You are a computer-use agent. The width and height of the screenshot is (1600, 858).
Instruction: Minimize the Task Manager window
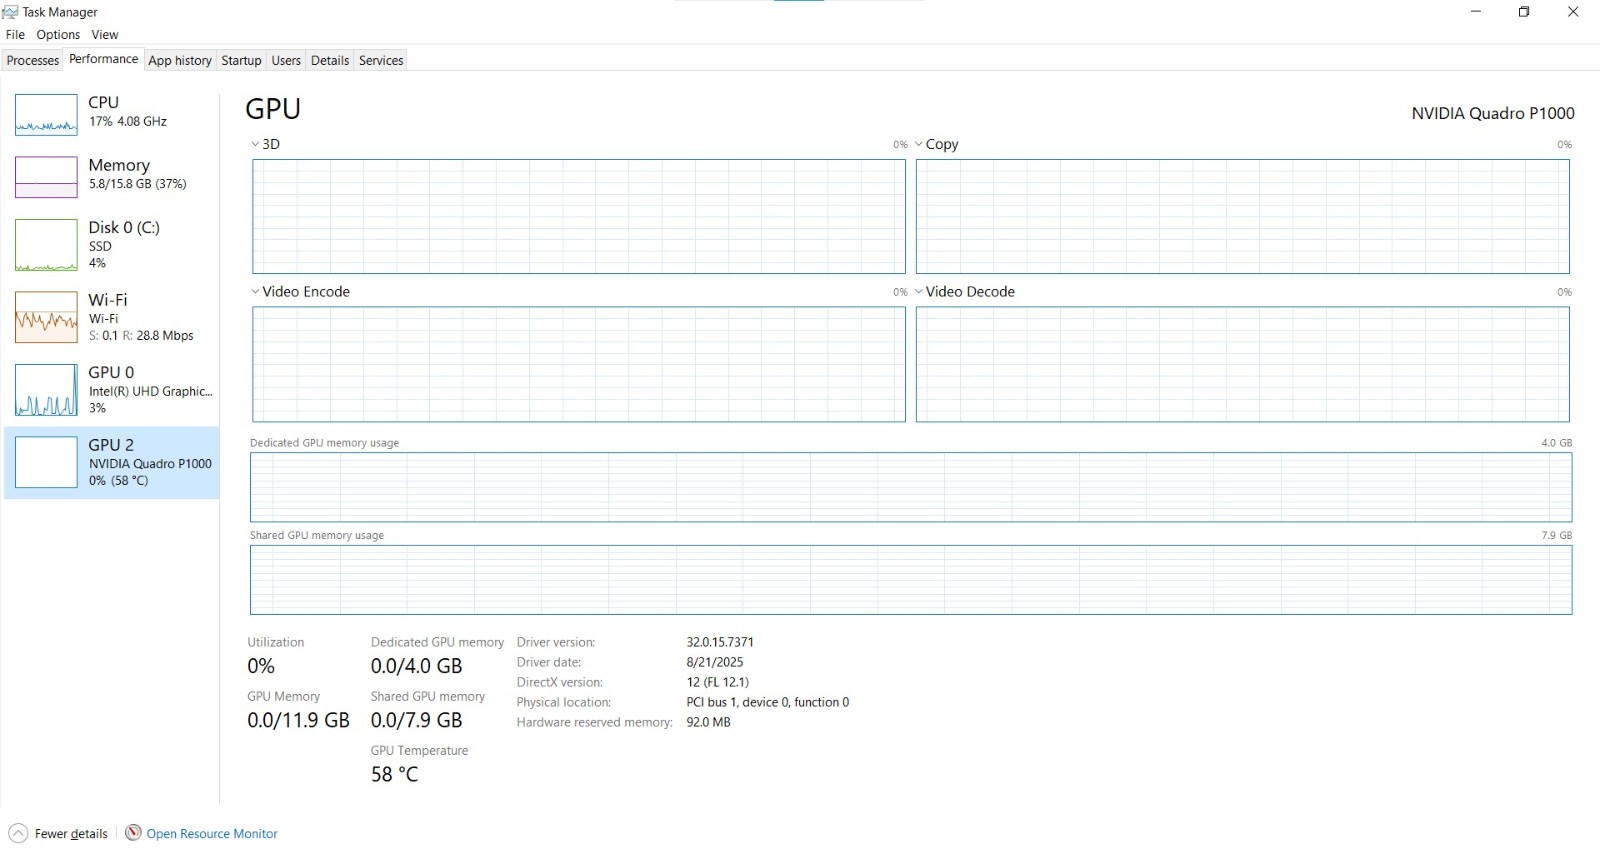click(1475, 12)
